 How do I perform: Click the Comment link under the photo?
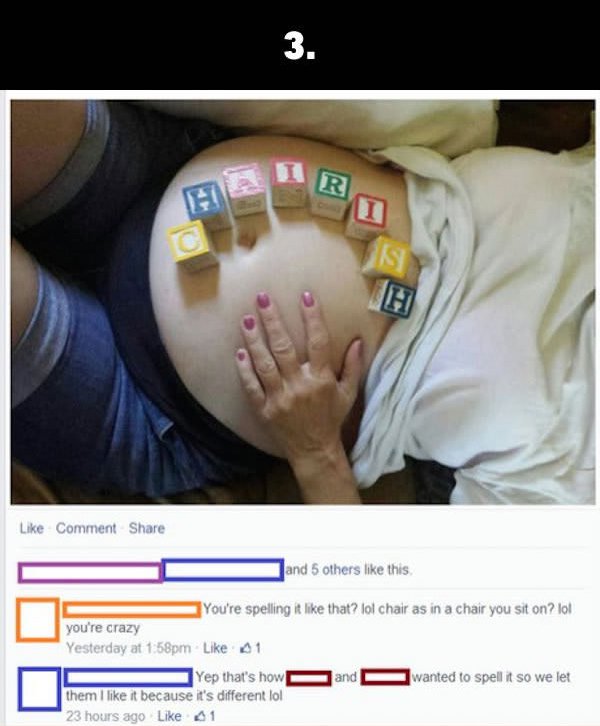point(86,528)
